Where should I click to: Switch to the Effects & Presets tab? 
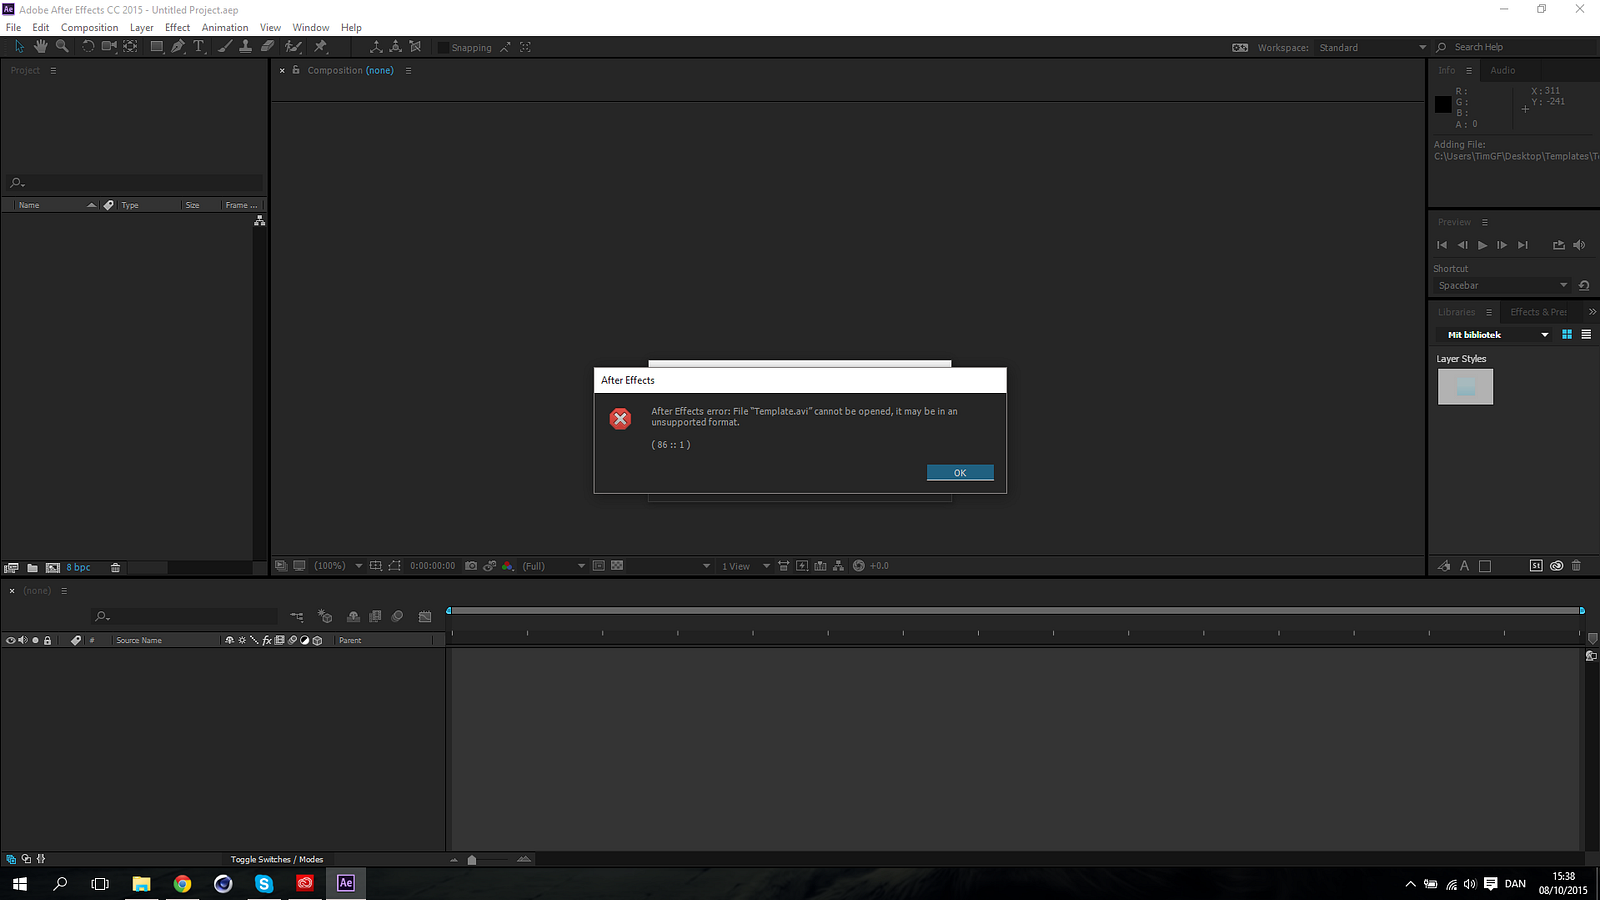1538,312
